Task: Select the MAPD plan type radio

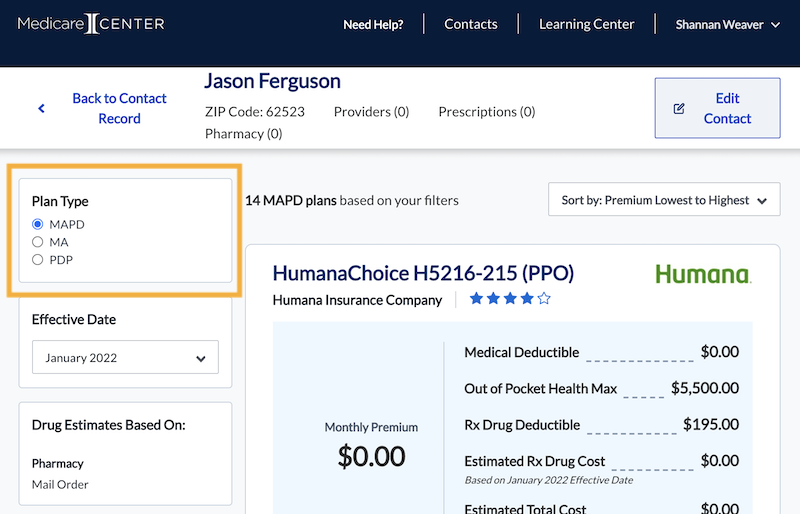Action: click(37, 224)
